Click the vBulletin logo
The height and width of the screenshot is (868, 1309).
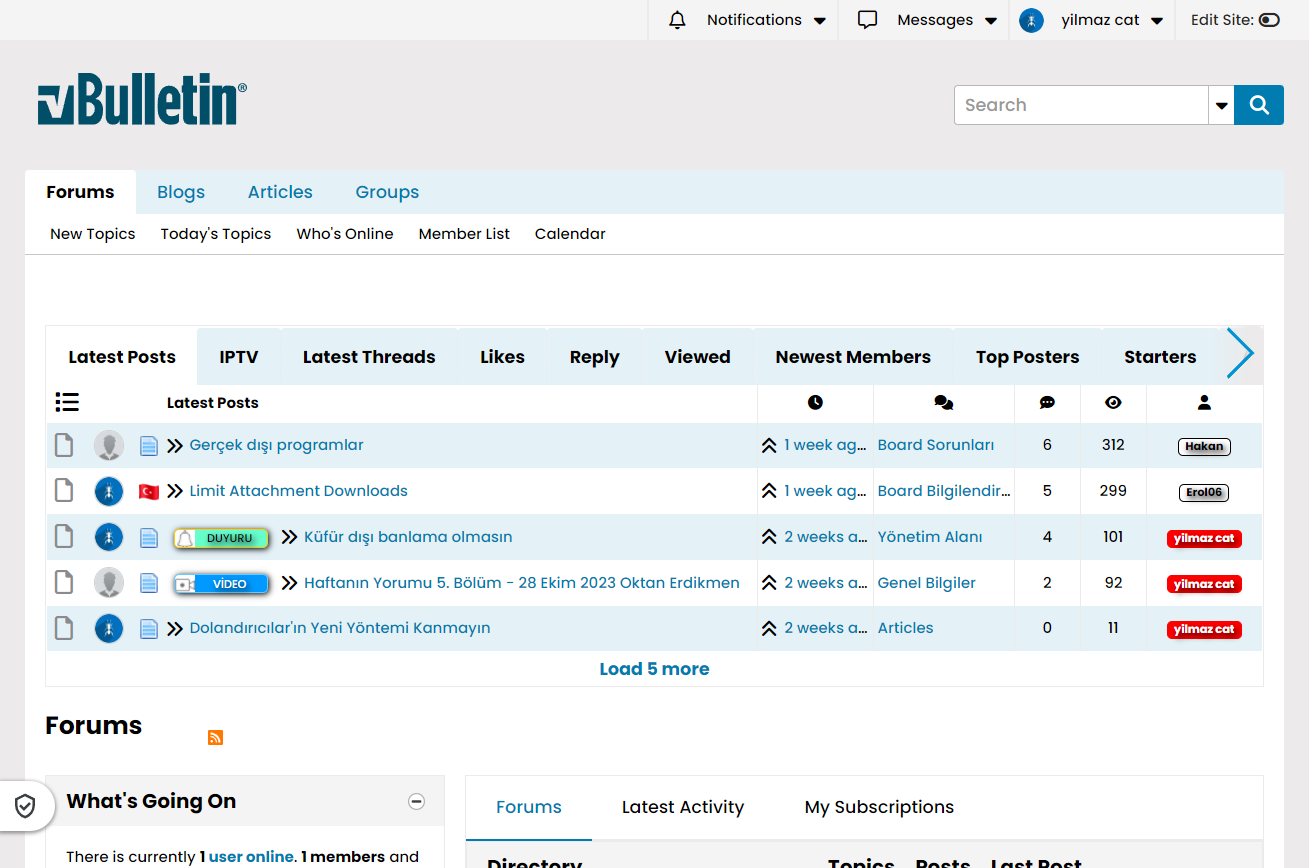(x=142, y=99)
